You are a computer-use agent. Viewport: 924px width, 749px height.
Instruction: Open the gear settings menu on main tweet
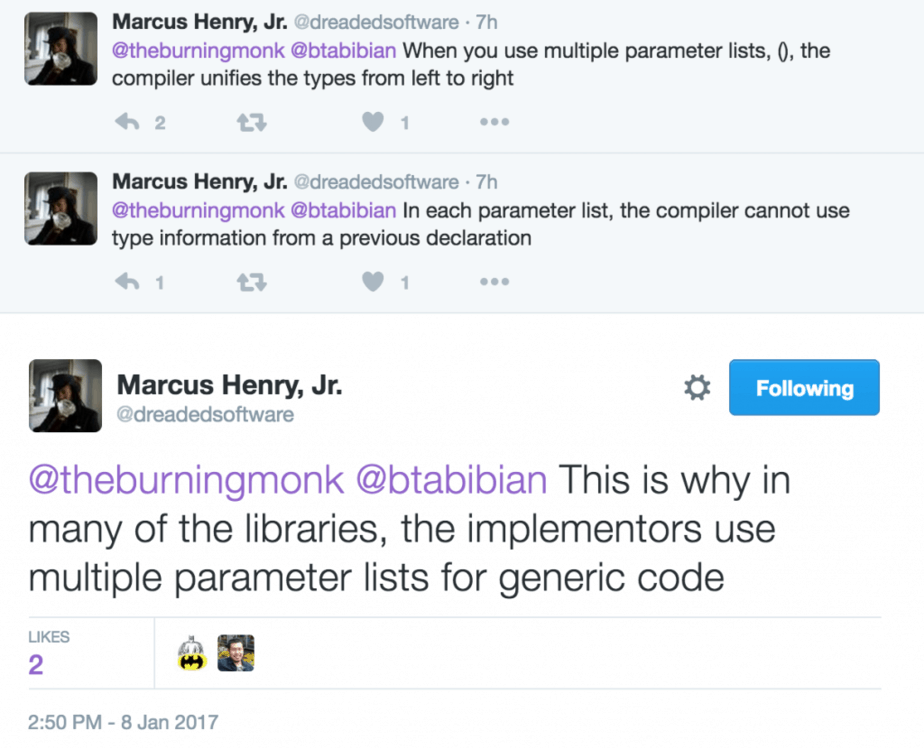click(x=697, y=388)
